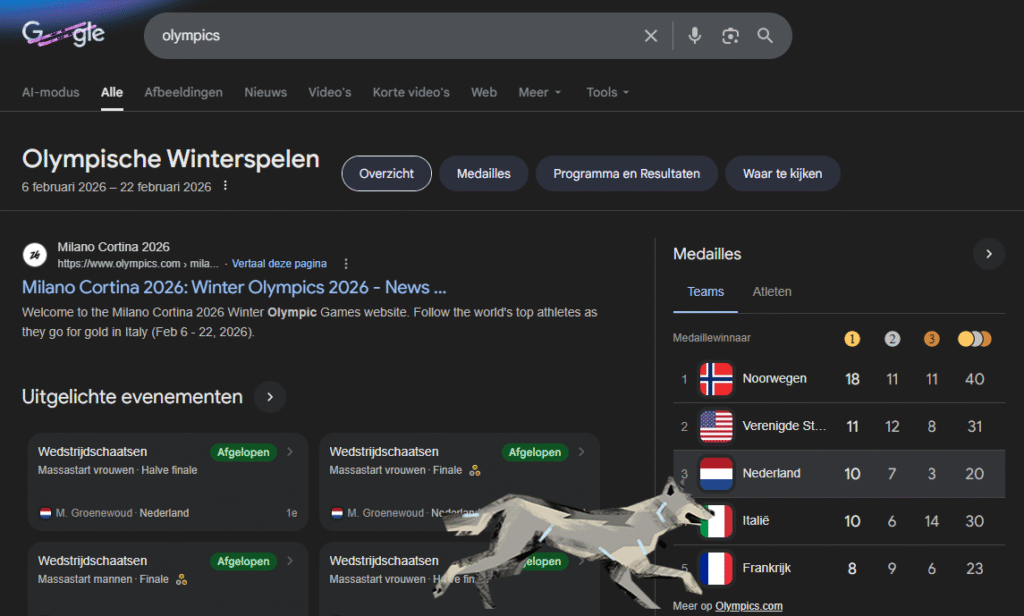Expand Uitgelichte evenementen with arrow button
The image size is (1024, 616).
click(269, 397)
